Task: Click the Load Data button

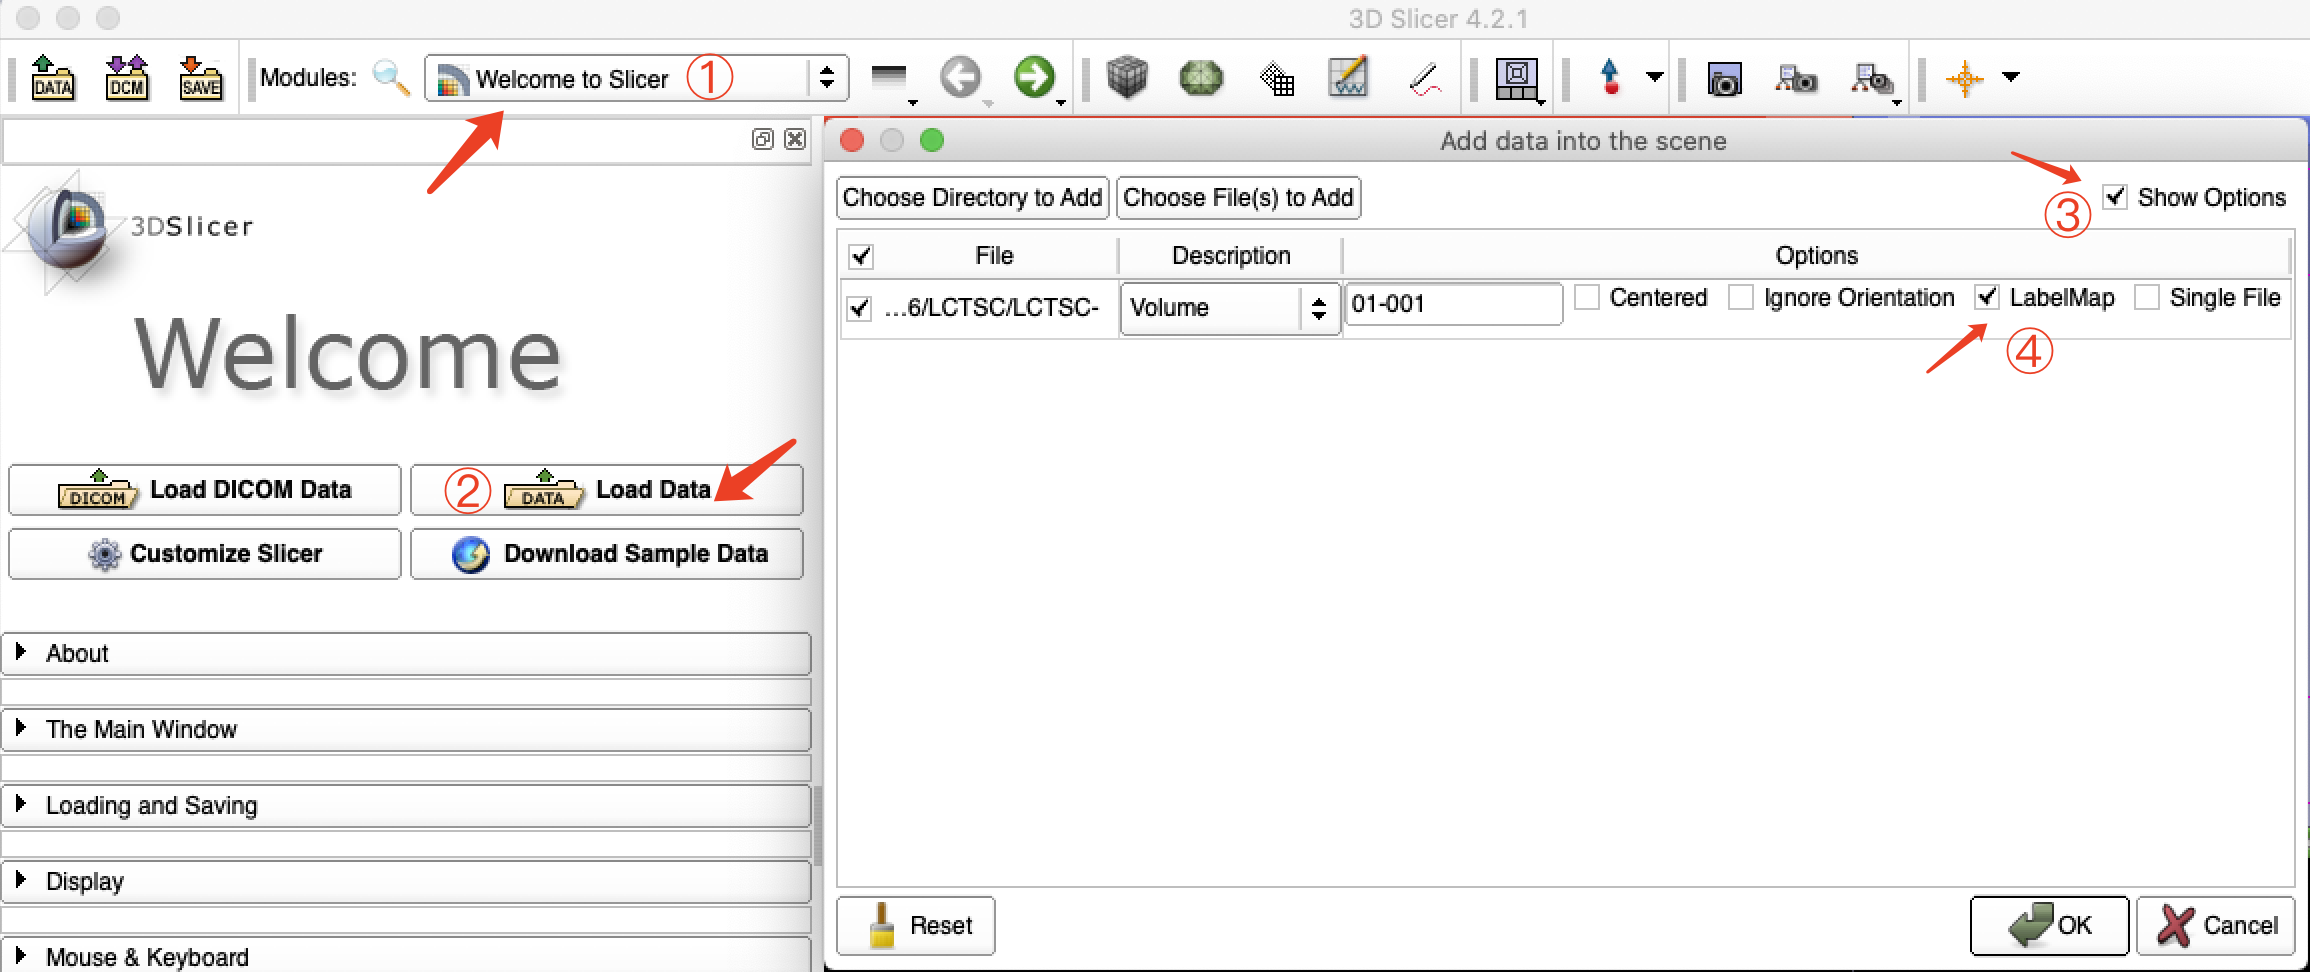Action: (607, 490)
